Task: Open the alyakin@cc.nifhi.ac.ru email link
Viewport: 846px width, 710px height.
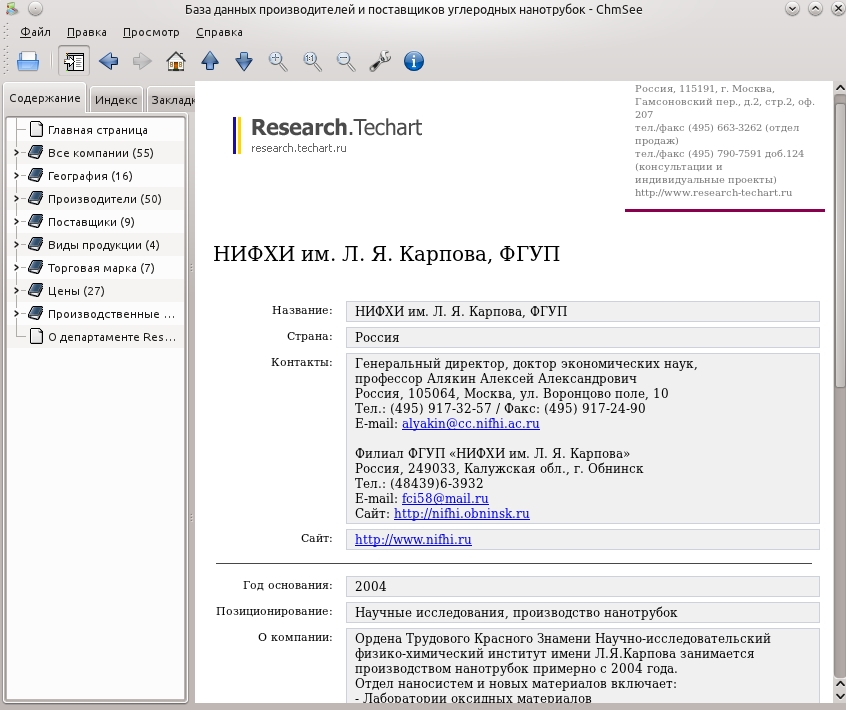Action: coord(470,424)
